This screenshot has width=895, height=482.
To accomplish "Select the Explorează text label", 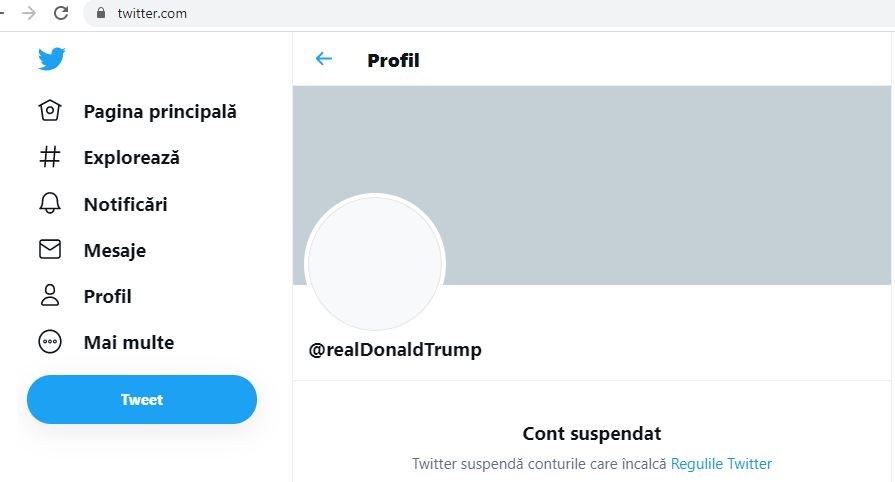I will click(x=132, y=157).
